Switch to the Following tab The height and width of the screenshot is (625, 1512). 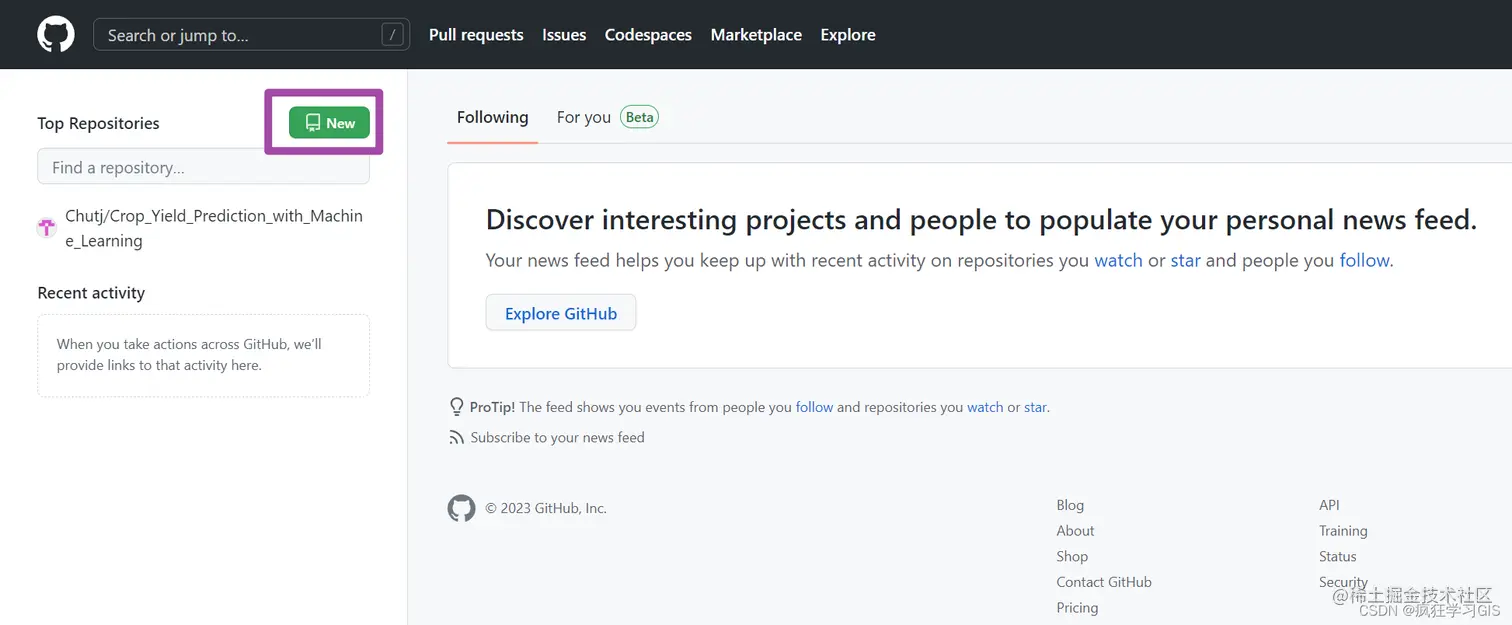492,117
